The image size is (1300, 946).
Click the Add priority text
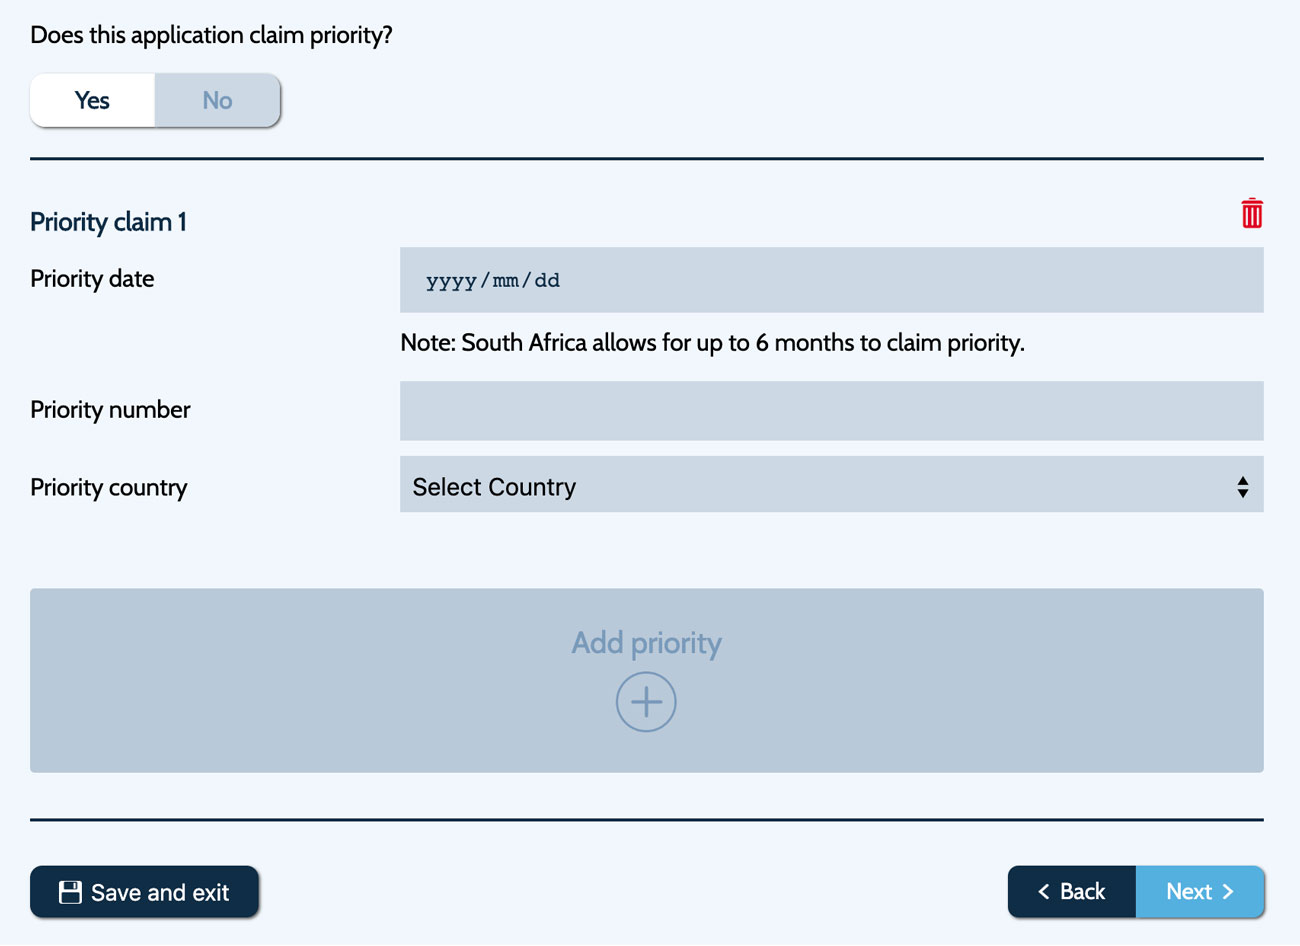(646, 642)
